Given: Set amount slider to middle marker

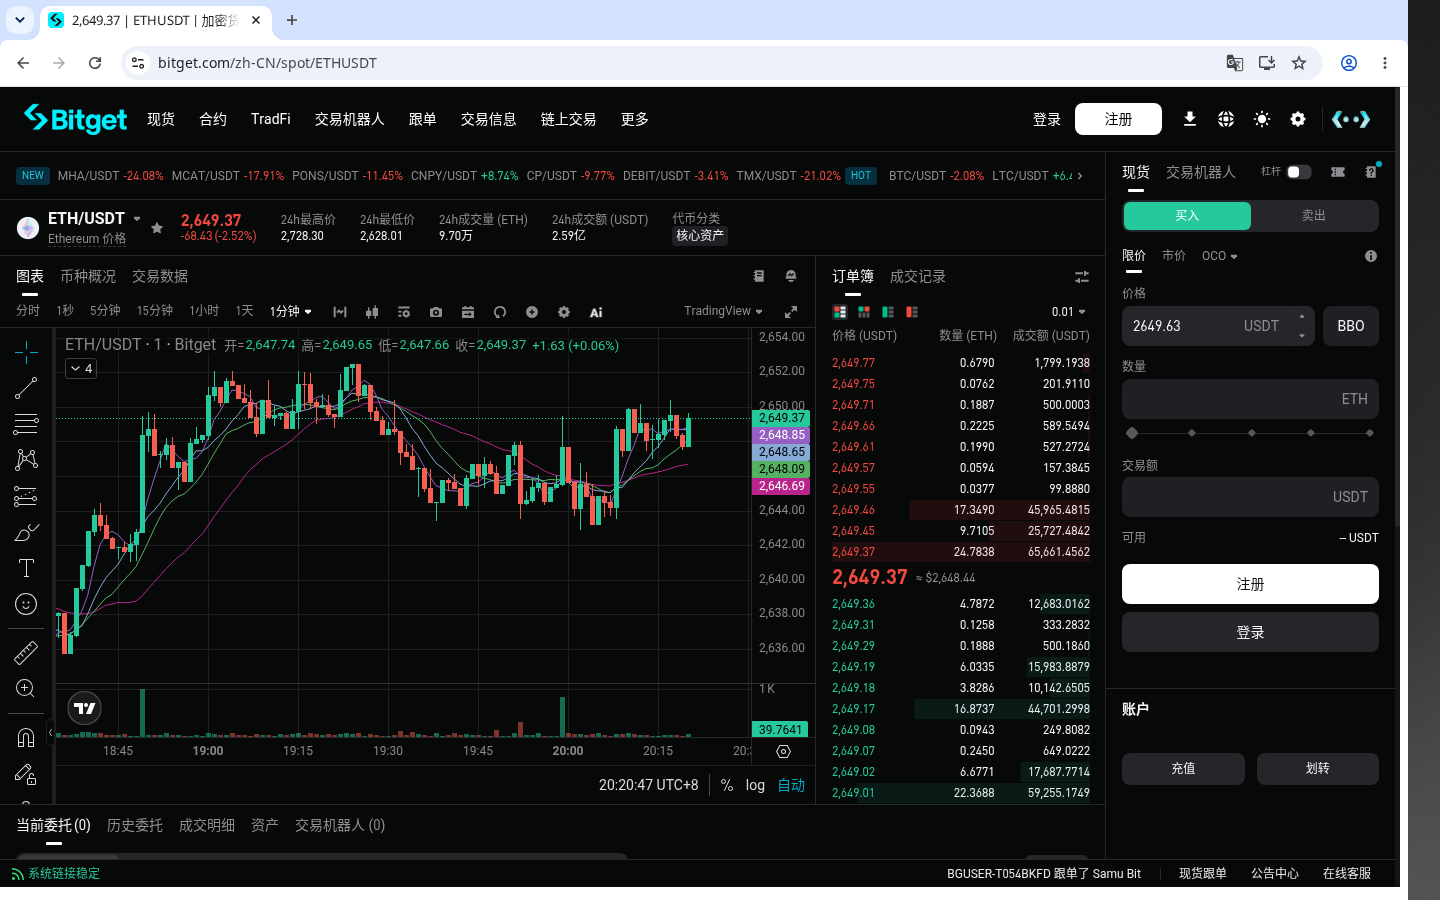Looking at the screenshot, I should pyautogui.click(x=1252, y=433).
